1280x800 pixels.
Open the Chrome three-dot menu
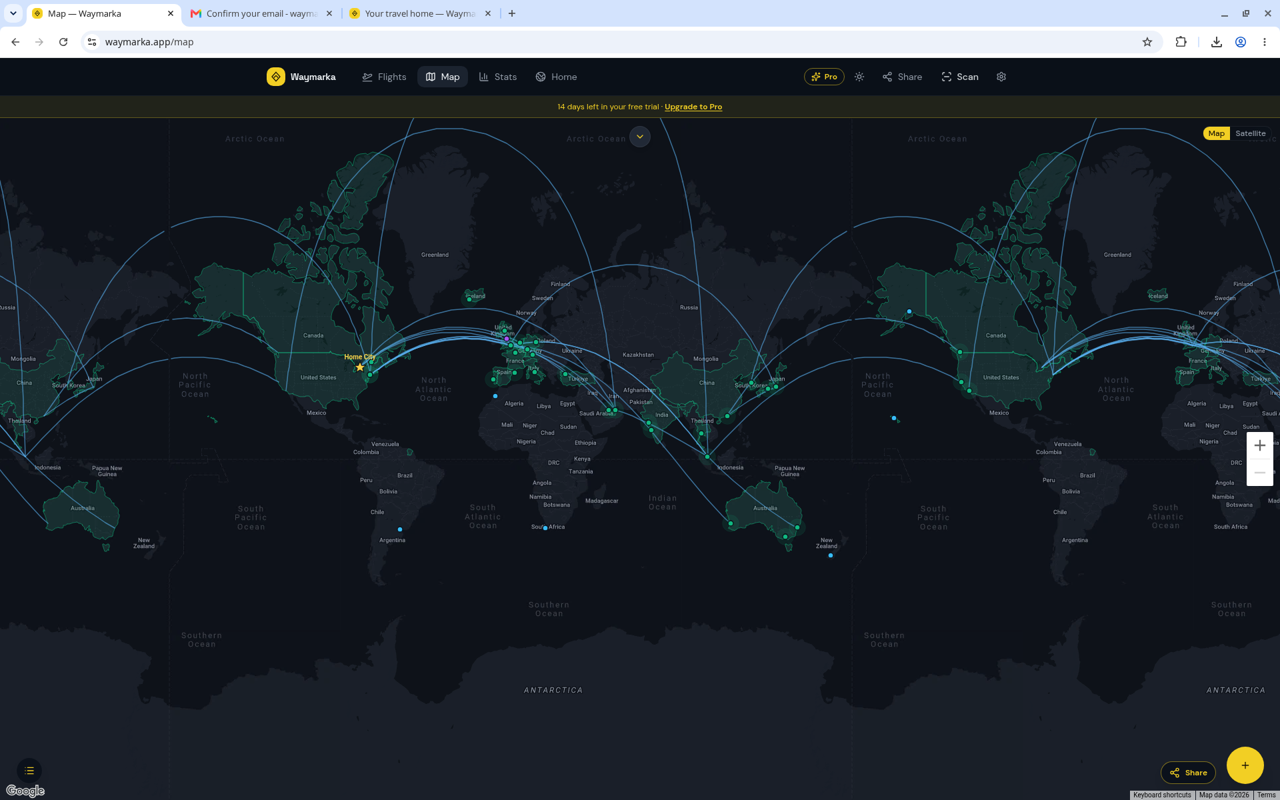click(x=1264, y=42)
